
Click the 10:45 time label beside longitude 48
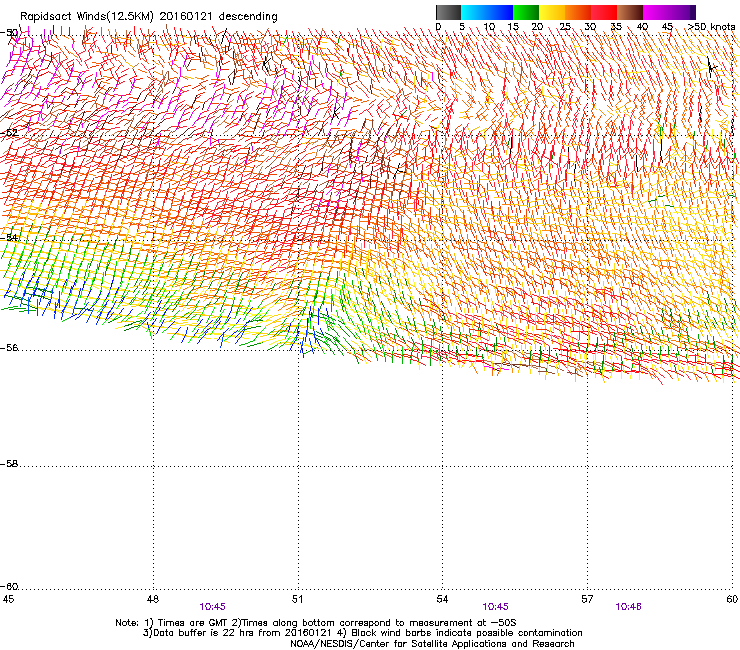point(212,607)
